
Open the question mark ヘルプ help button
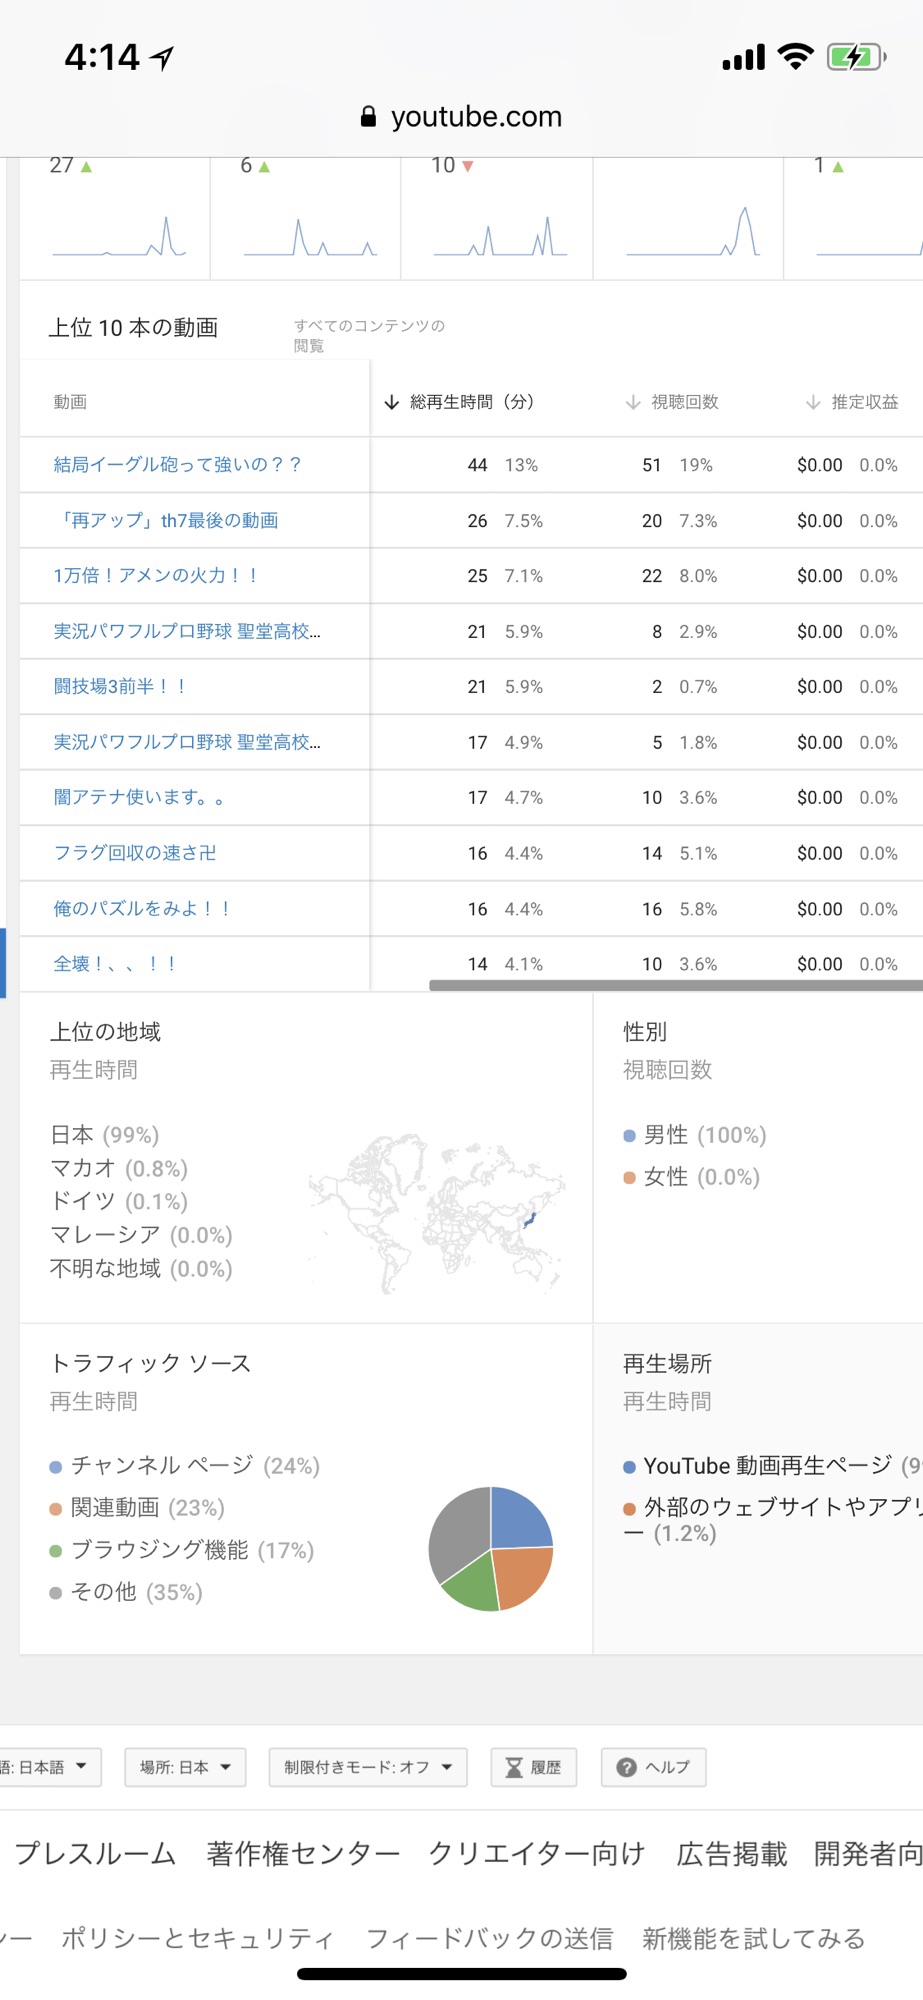click(x=653, y=1767)
